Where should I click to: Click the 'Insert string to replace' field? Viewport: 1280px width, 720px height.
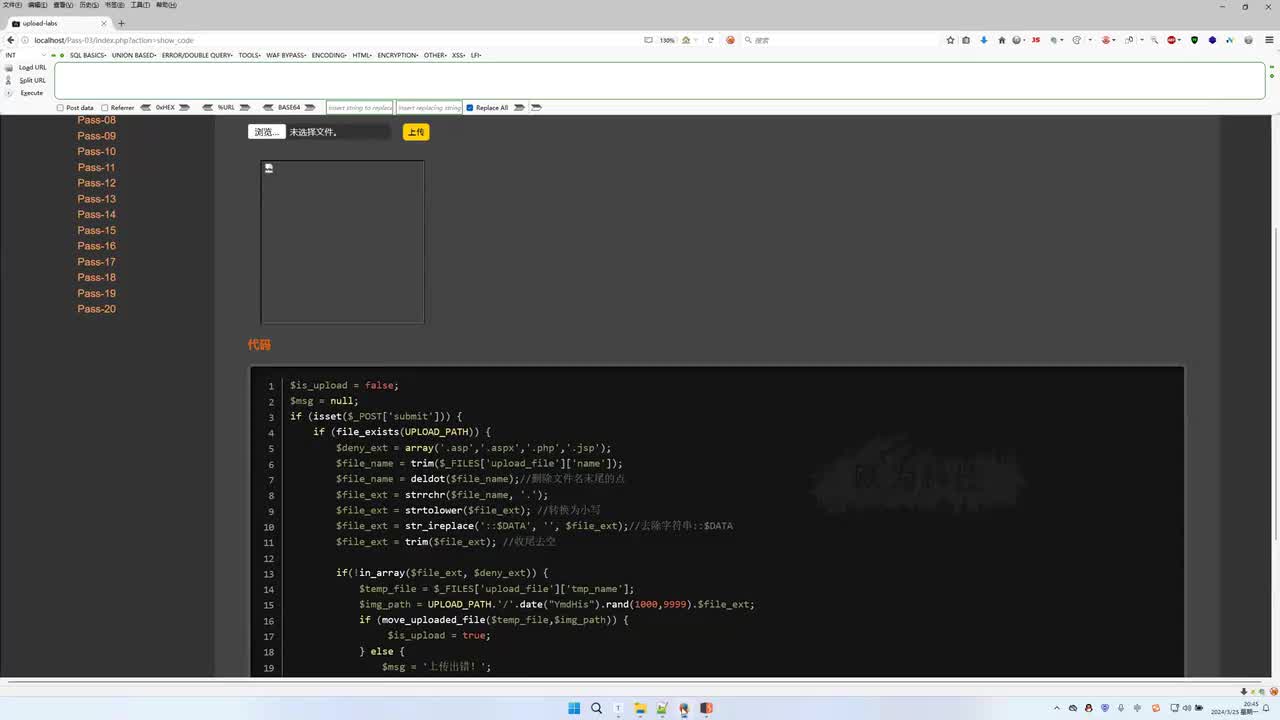pyautogui.click(x=360, y=107)
